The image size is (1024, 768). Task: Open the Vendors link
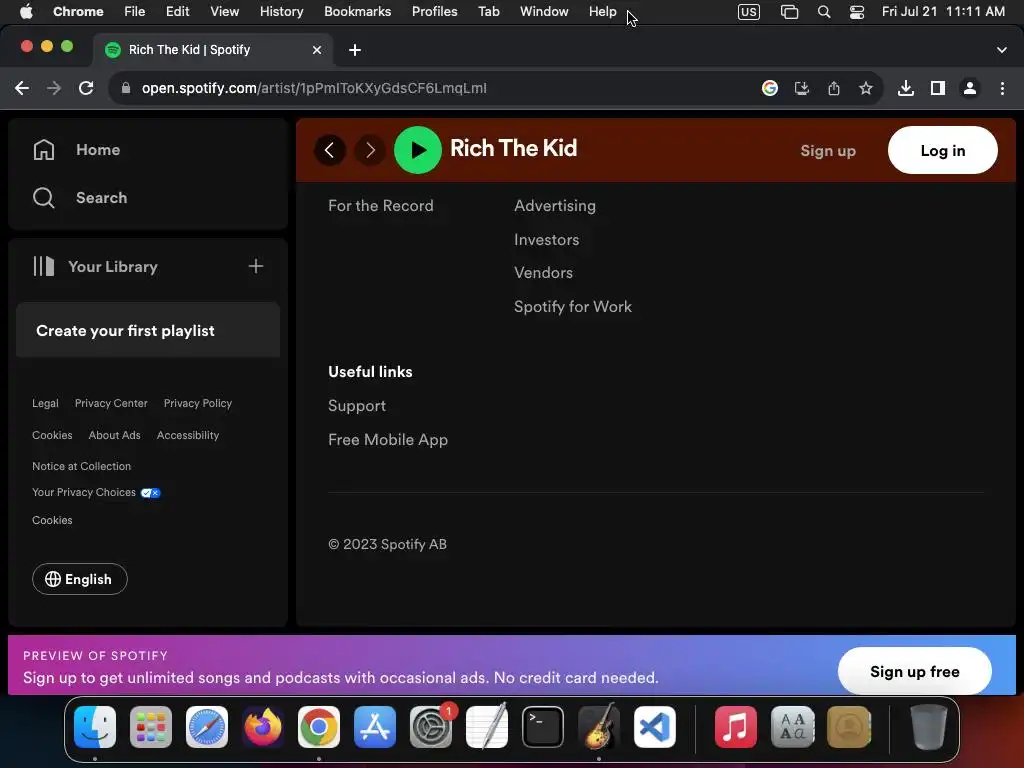click(543, 272)
